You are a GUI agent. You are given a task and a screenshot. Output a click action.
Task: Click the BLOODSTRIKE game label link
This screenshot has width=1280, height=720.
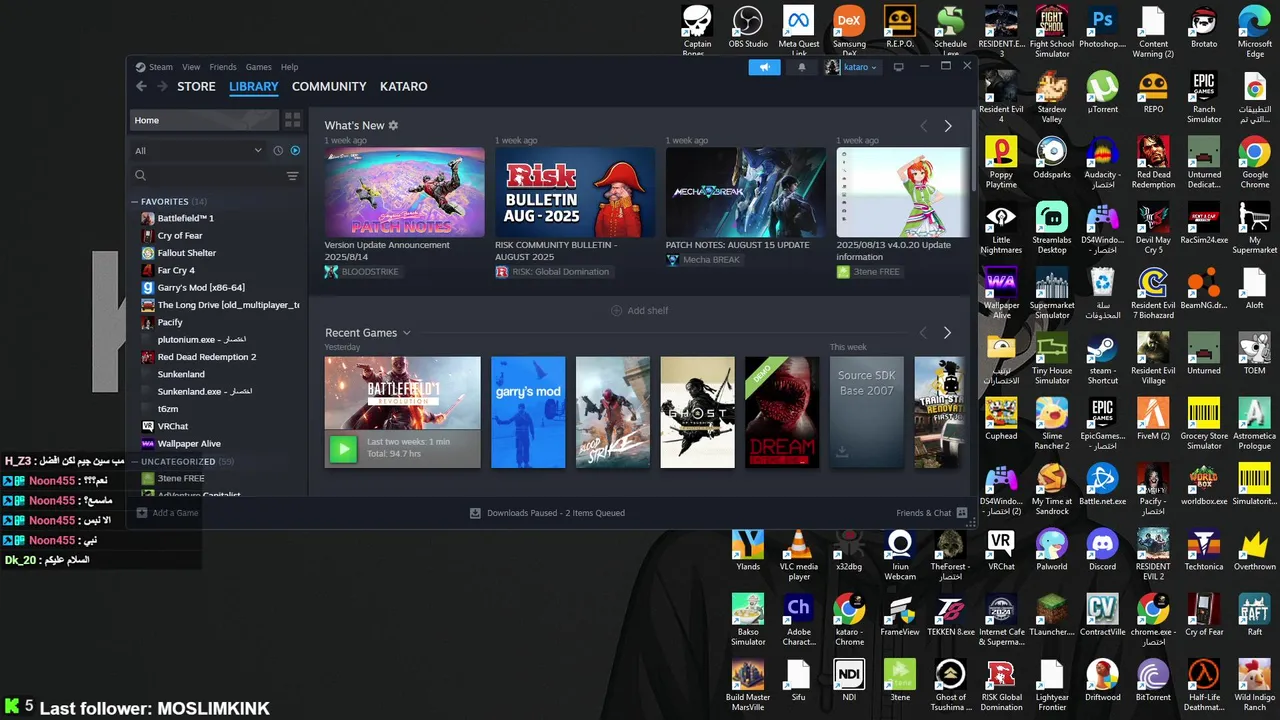[x=361, y=272]
